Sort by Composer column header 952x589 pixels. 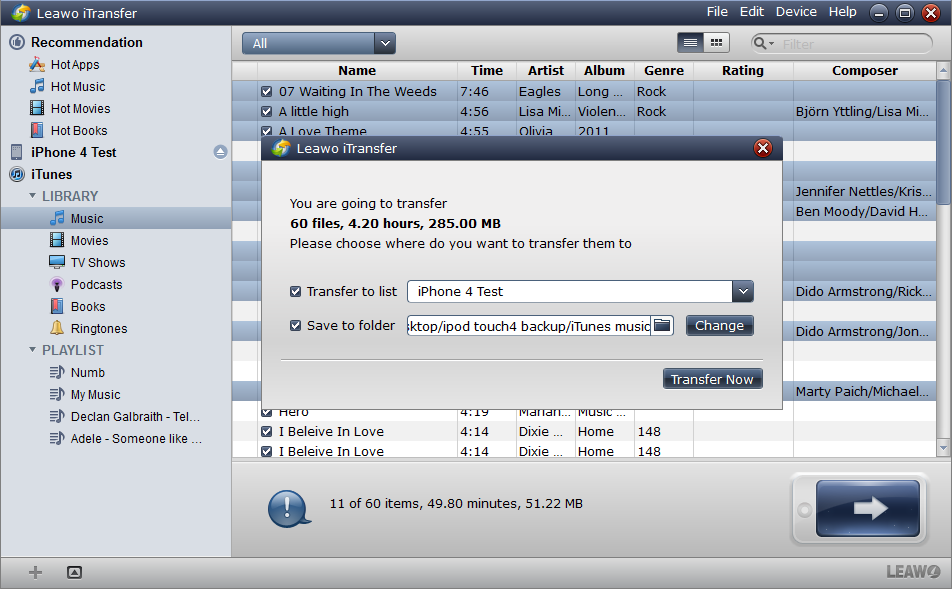(x=865, y=70)
